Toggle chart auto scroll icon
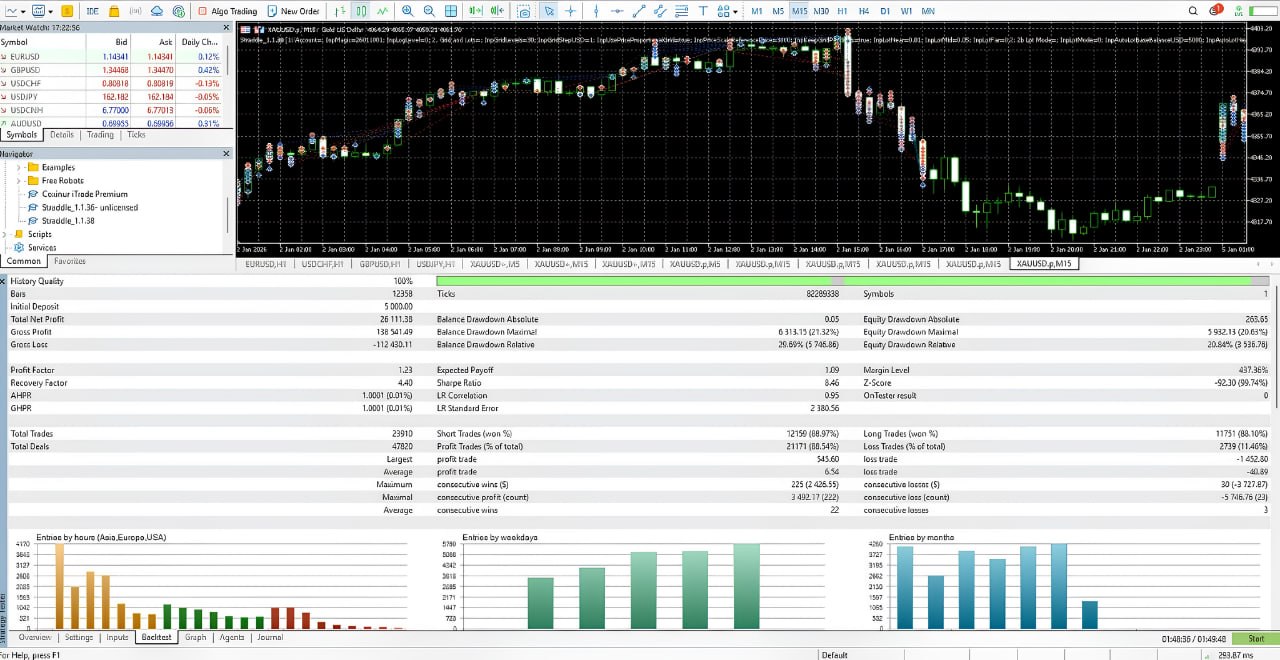This screenshot has height=660, width=1280. [x=475, y=11]
